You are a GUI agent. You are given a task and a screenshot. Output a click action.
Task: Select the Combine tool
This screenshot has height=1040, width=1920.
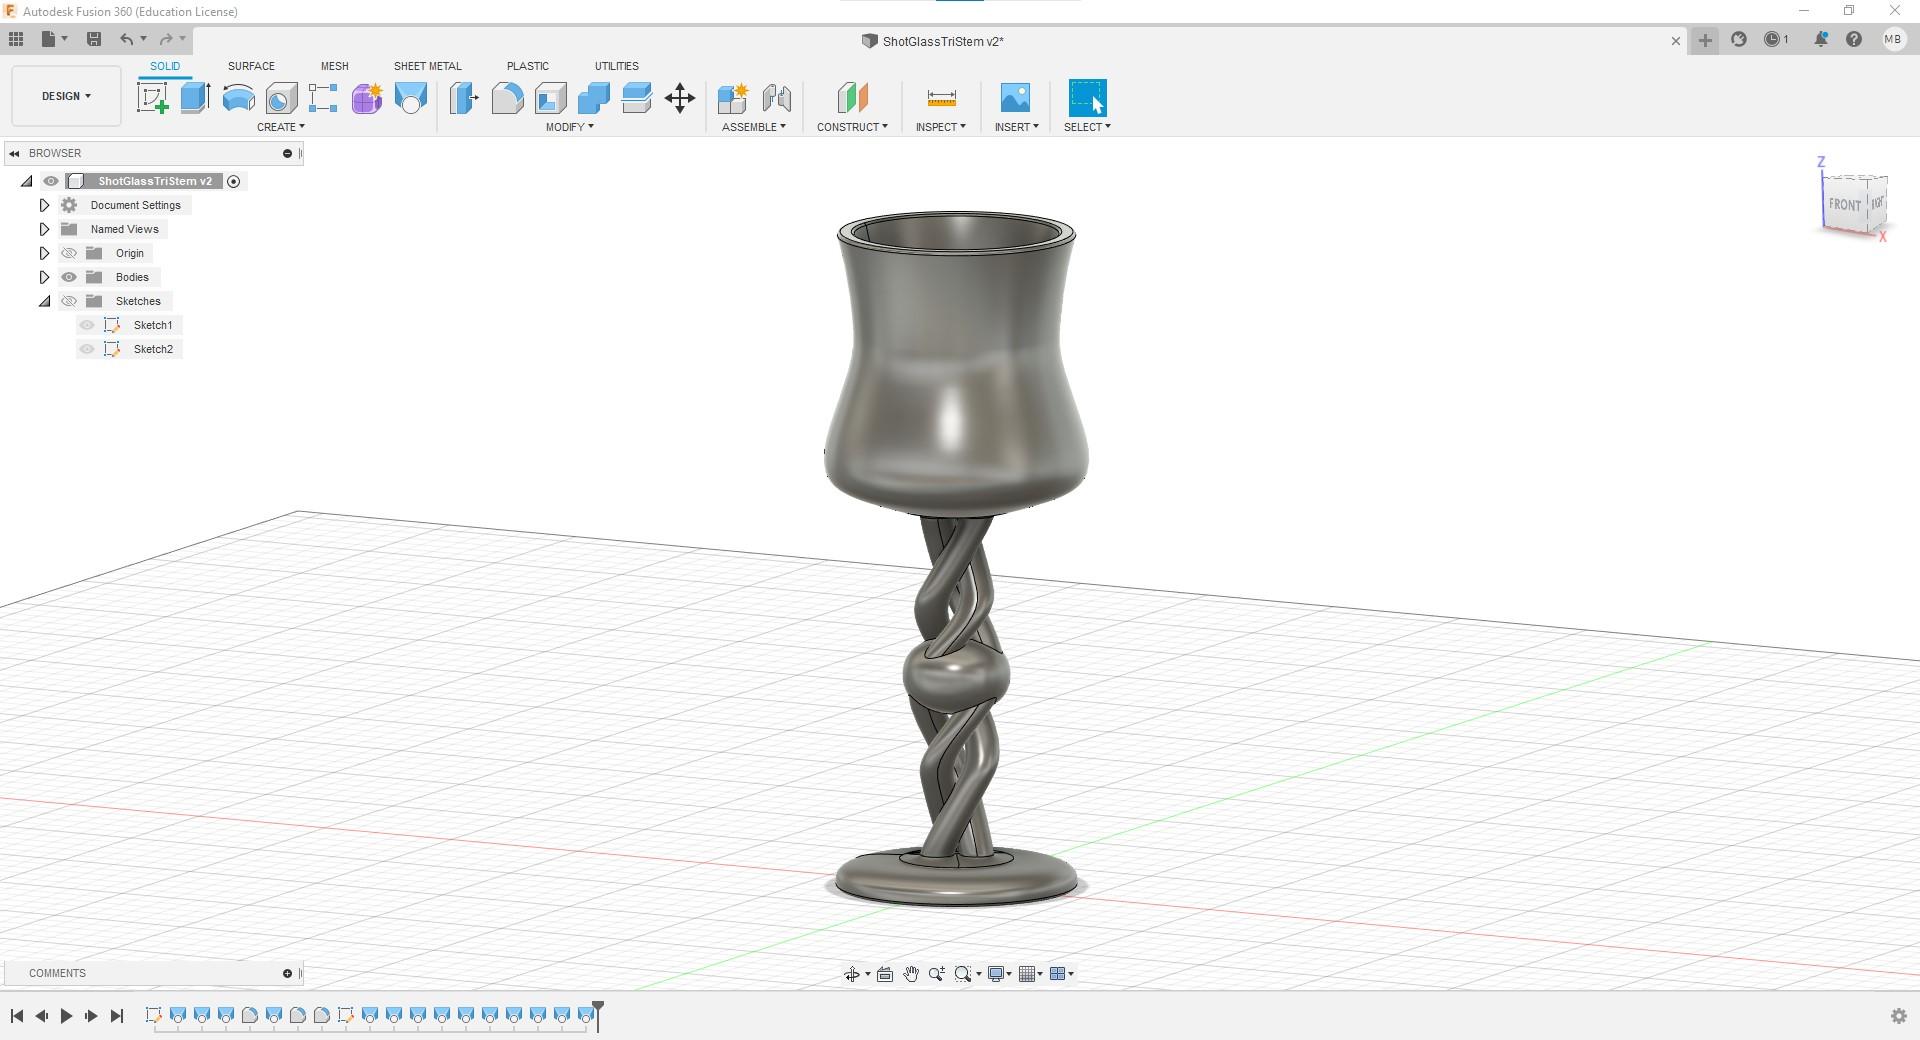(x=593, y=98)
